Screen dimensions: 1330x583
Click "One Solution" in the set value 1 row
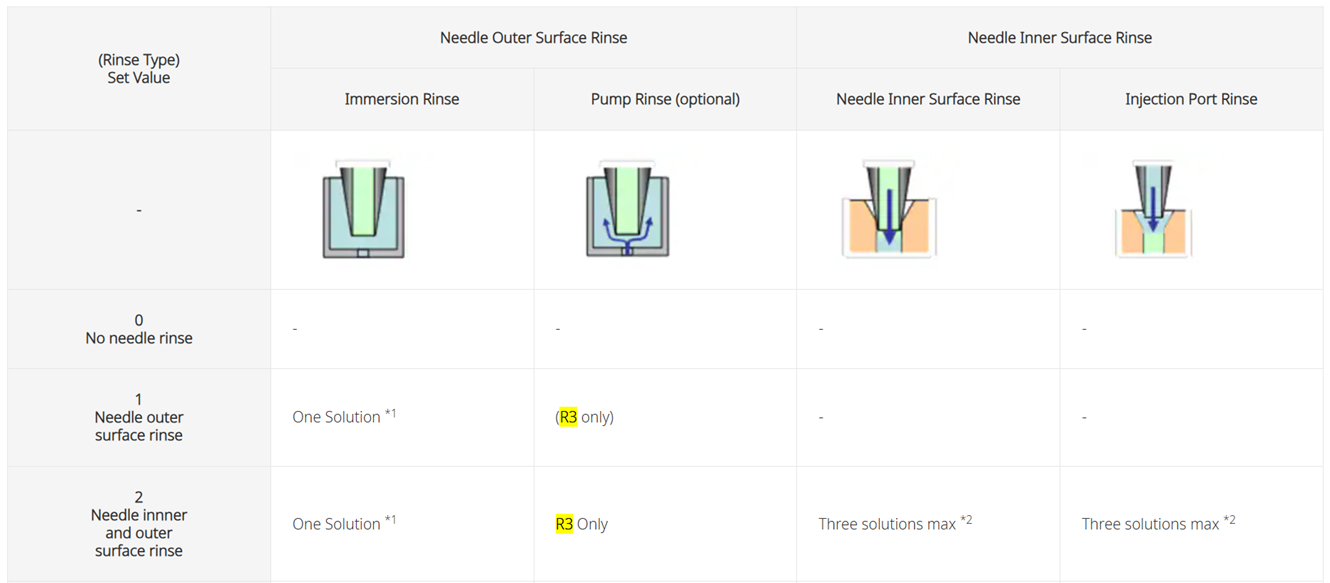click(x=337, y=417)
